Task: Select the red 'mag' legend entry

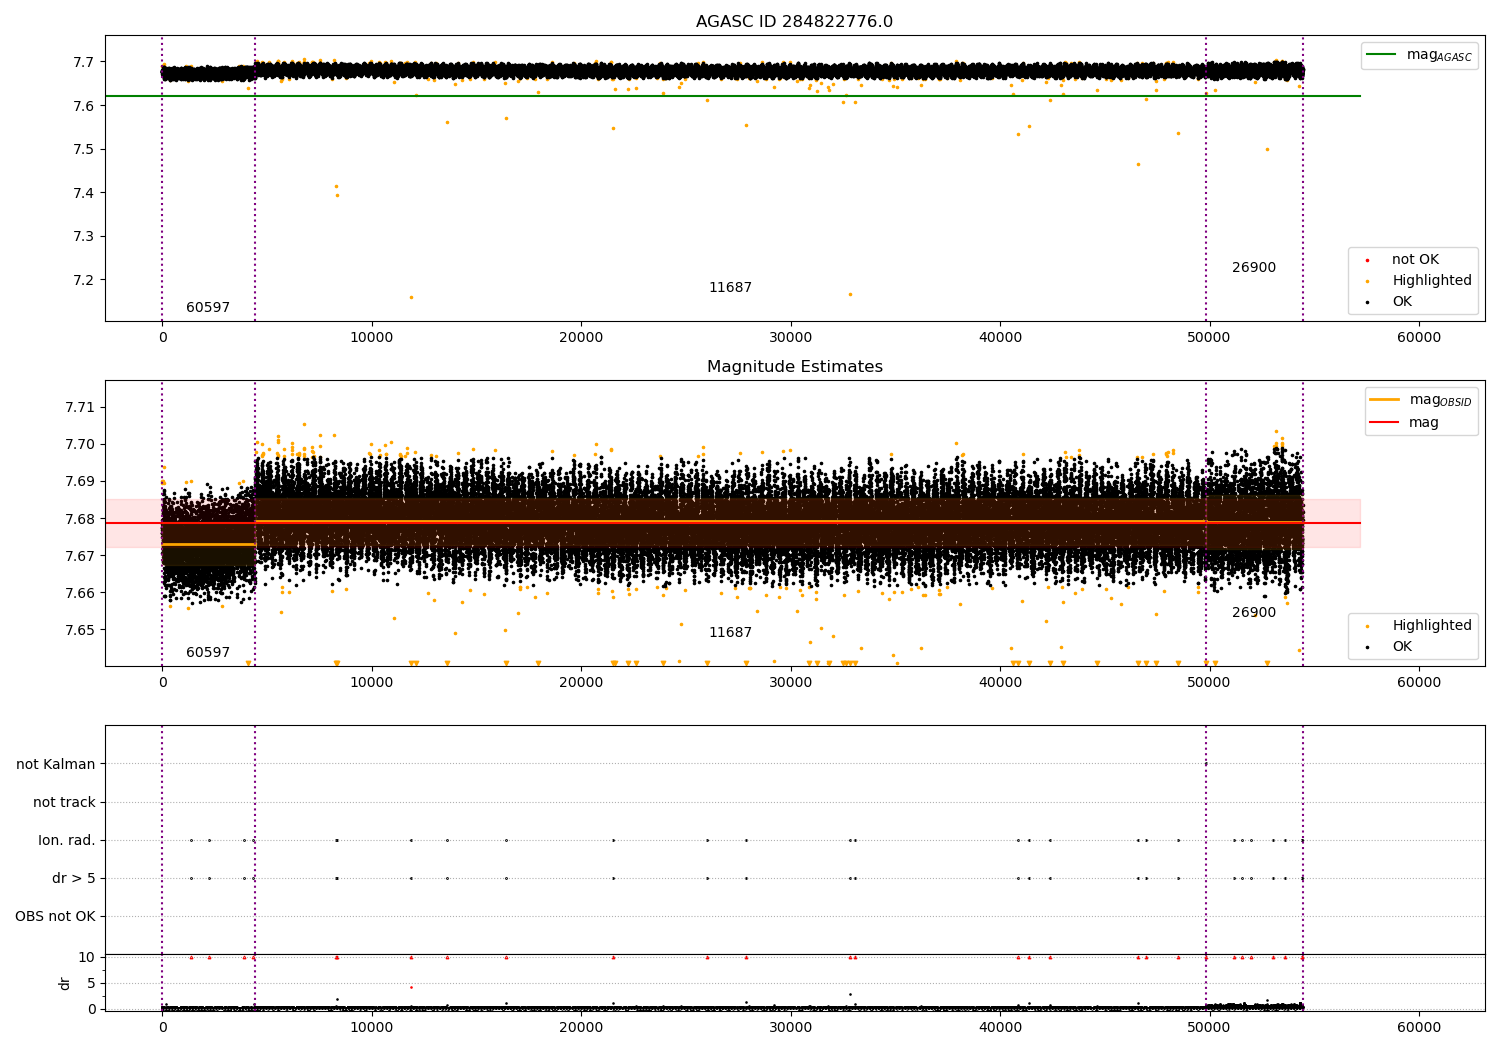Action: (1405, 423)
